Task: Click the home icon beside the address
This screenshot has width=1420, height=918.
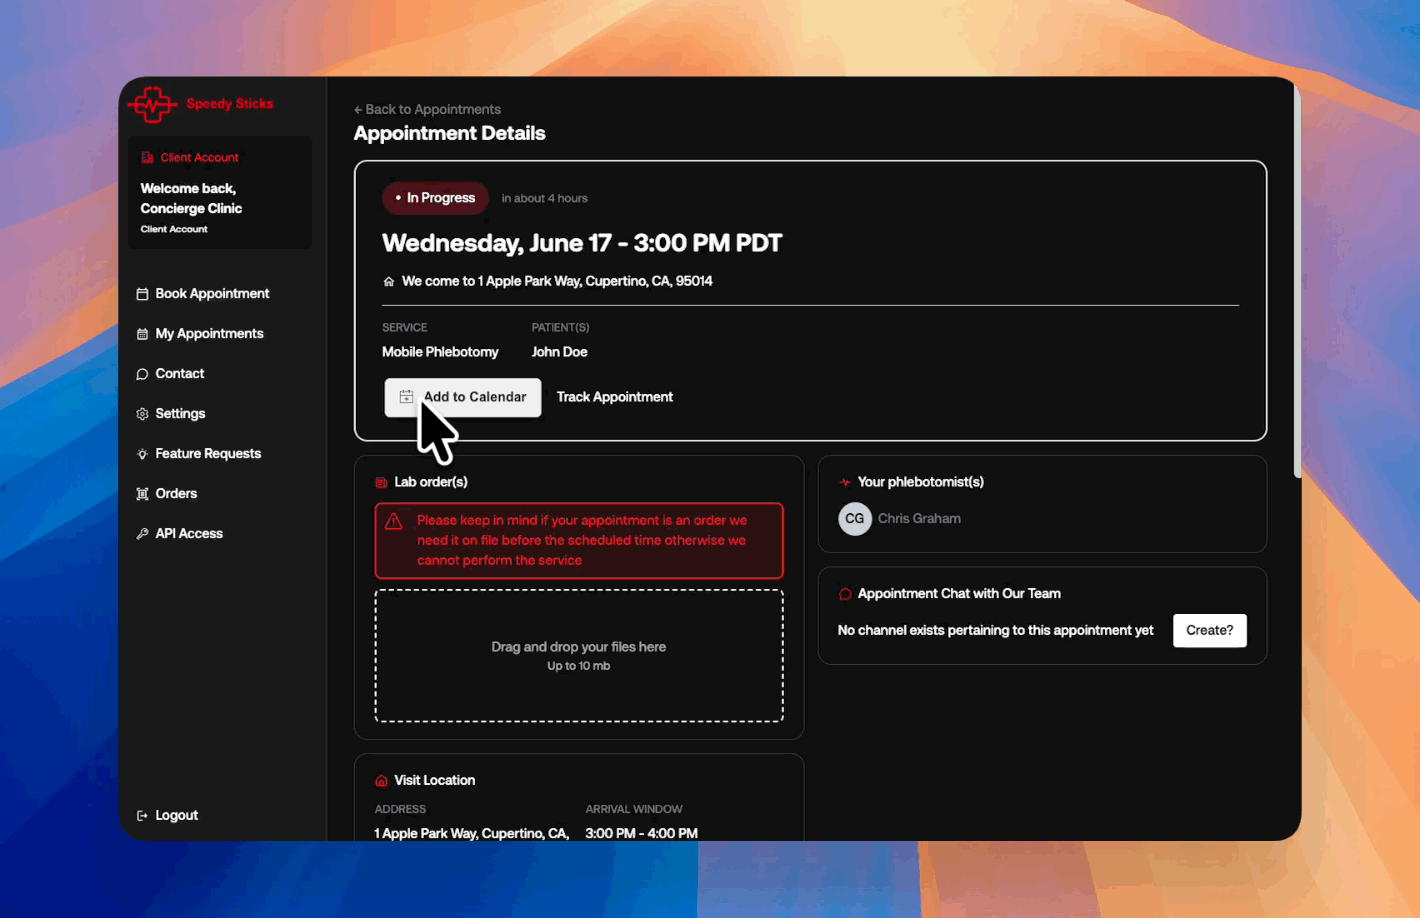Action: click(389, 282)
